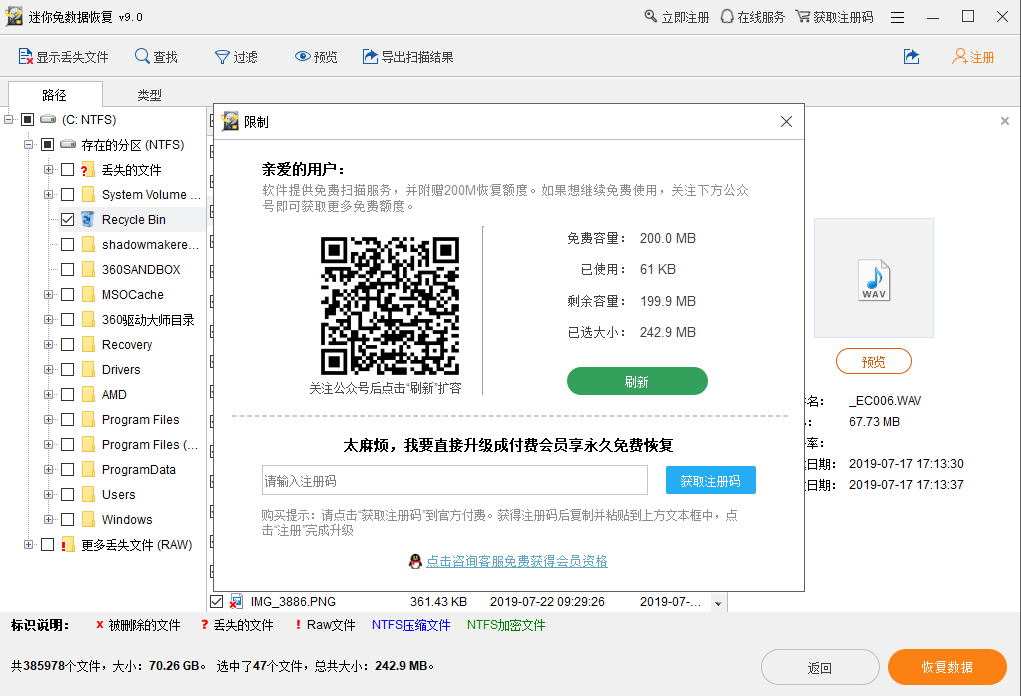Screen dimensions: 1021x696
Task: Expand the Windows tree node
Action: [48, 520]
